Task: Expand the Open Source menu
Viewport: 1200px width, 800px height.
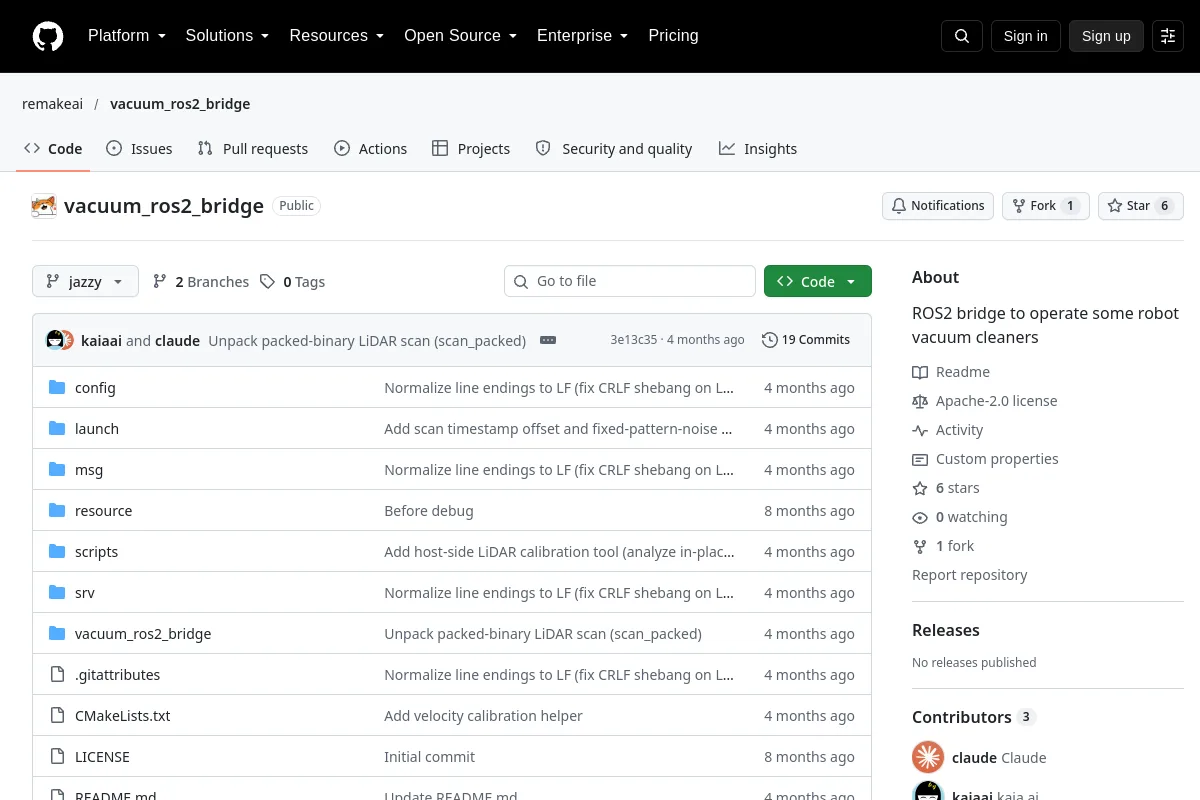Action: pyautogui.click(x=460, y=36)
